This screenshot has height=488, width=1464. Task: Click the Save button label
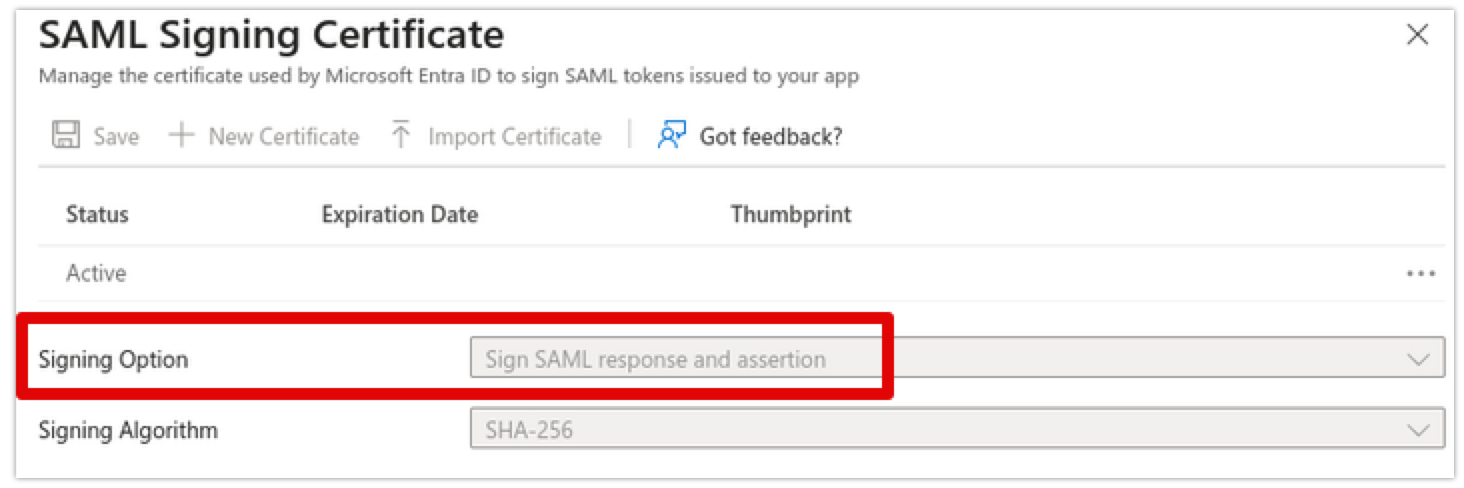[x=116, y=137]
